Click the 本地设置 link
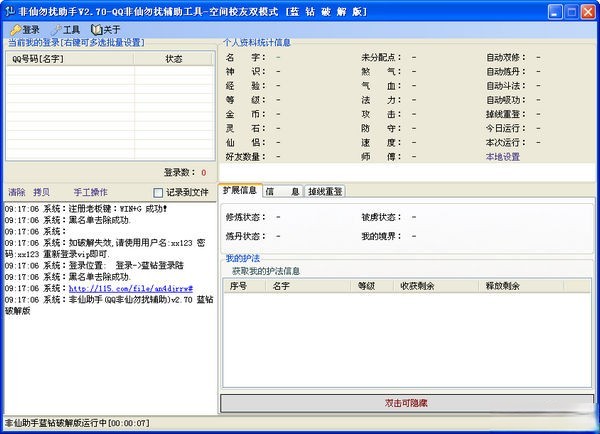The image size is (600, 434). pyautogui.click(x=503, y=156)
